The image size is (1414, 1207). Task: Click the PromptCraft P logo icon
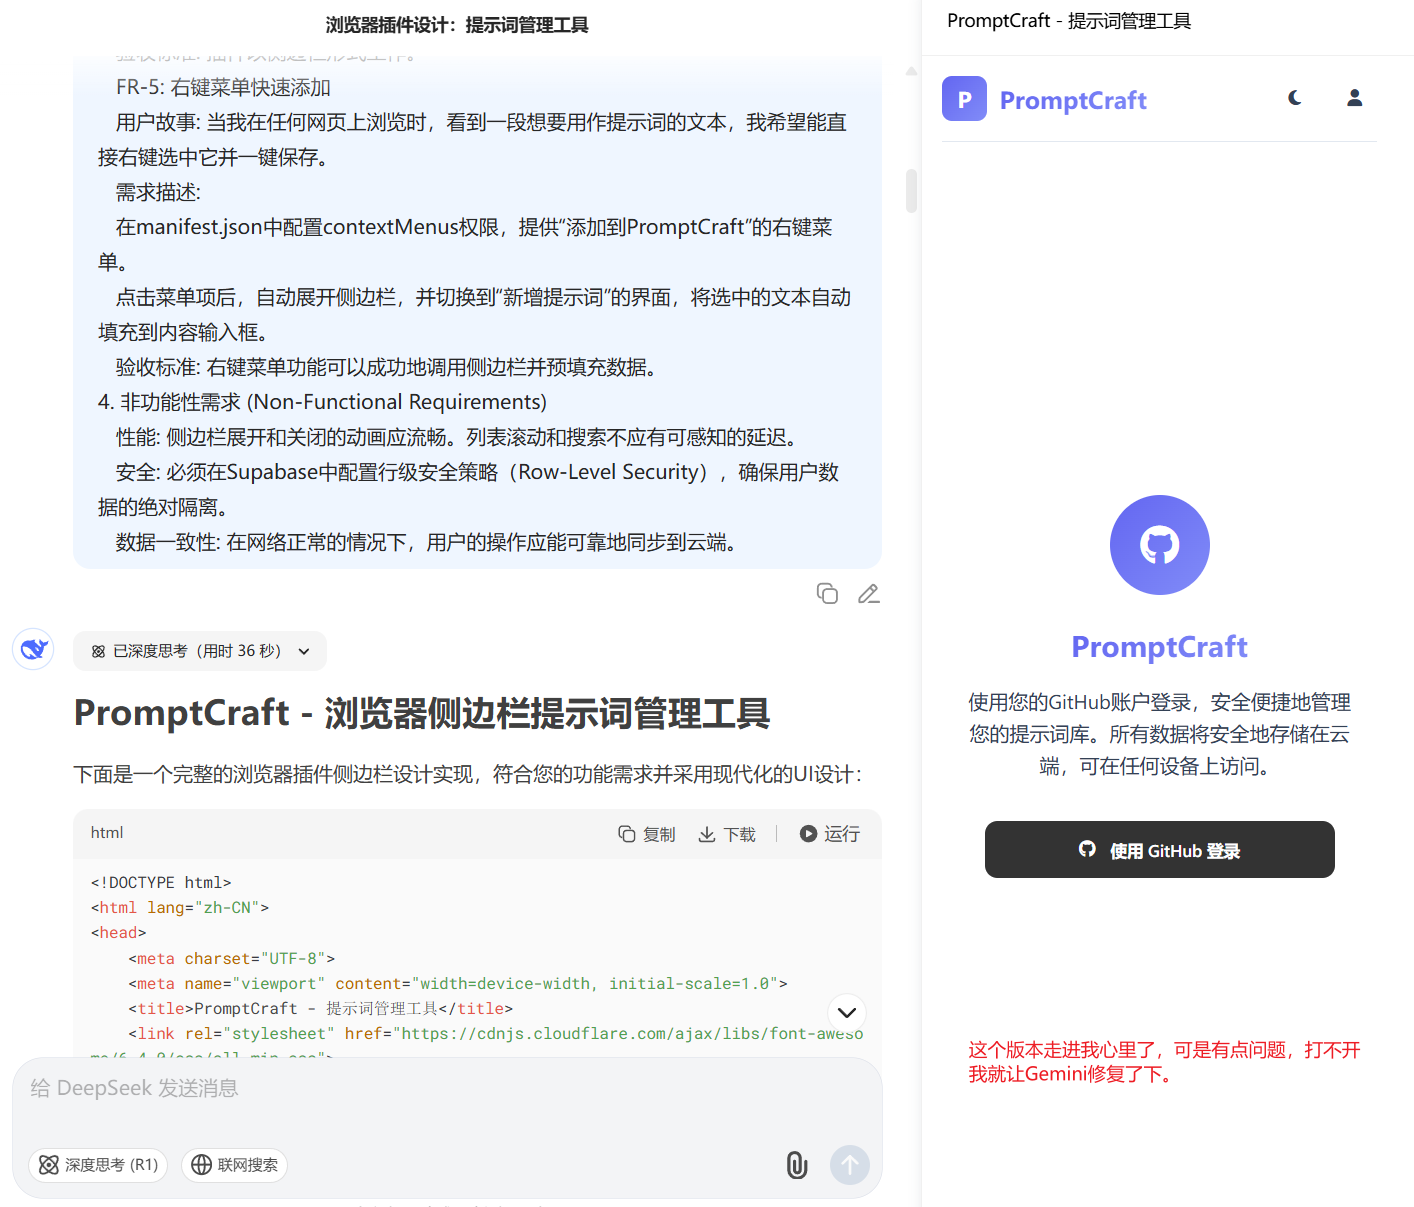[x=964, y=99]
